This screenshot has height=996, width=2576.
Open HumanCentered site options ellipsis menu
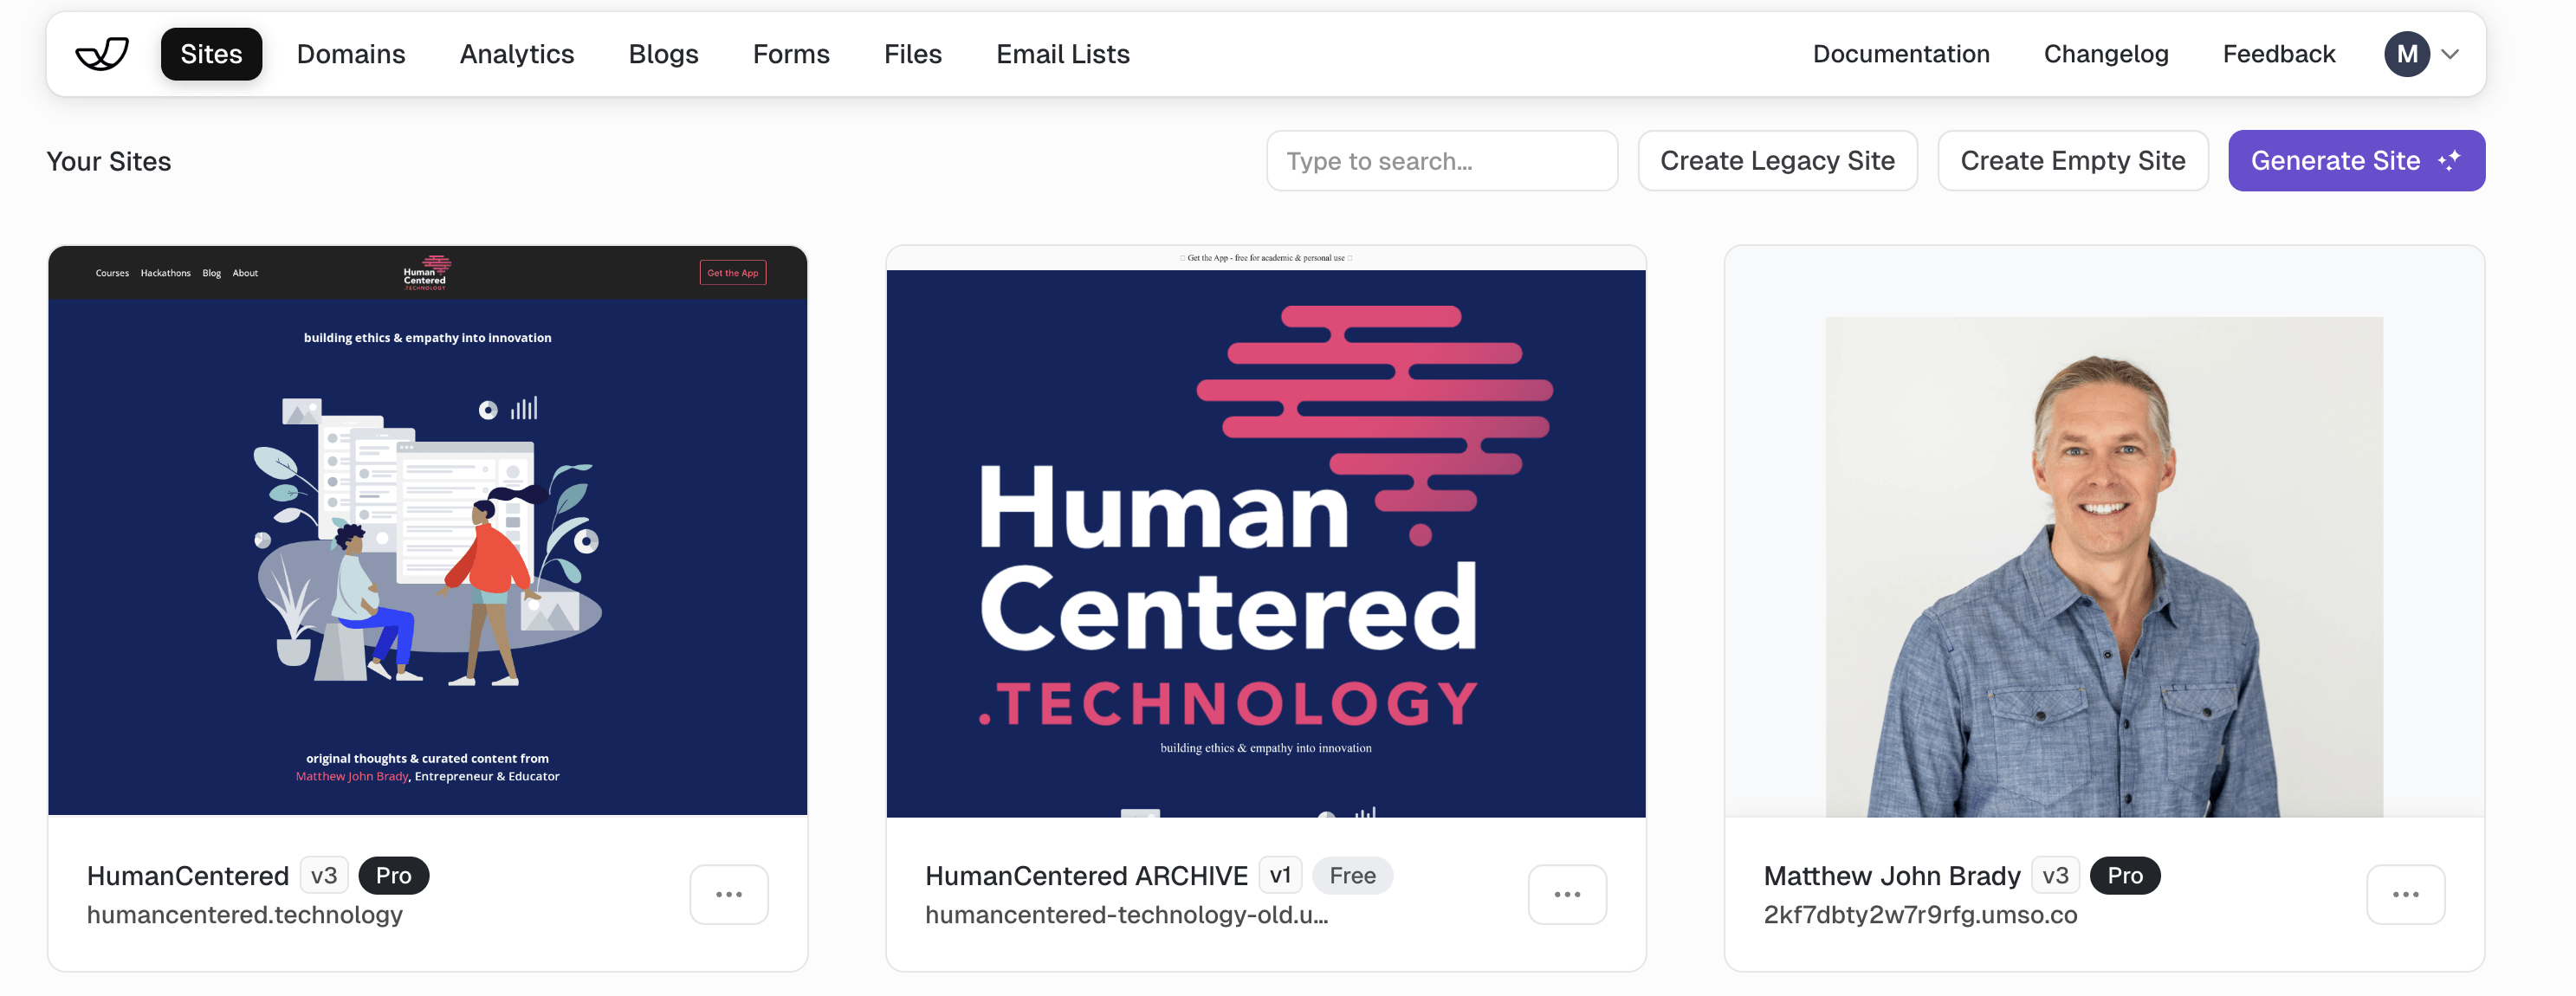click(x=729, y=894)
